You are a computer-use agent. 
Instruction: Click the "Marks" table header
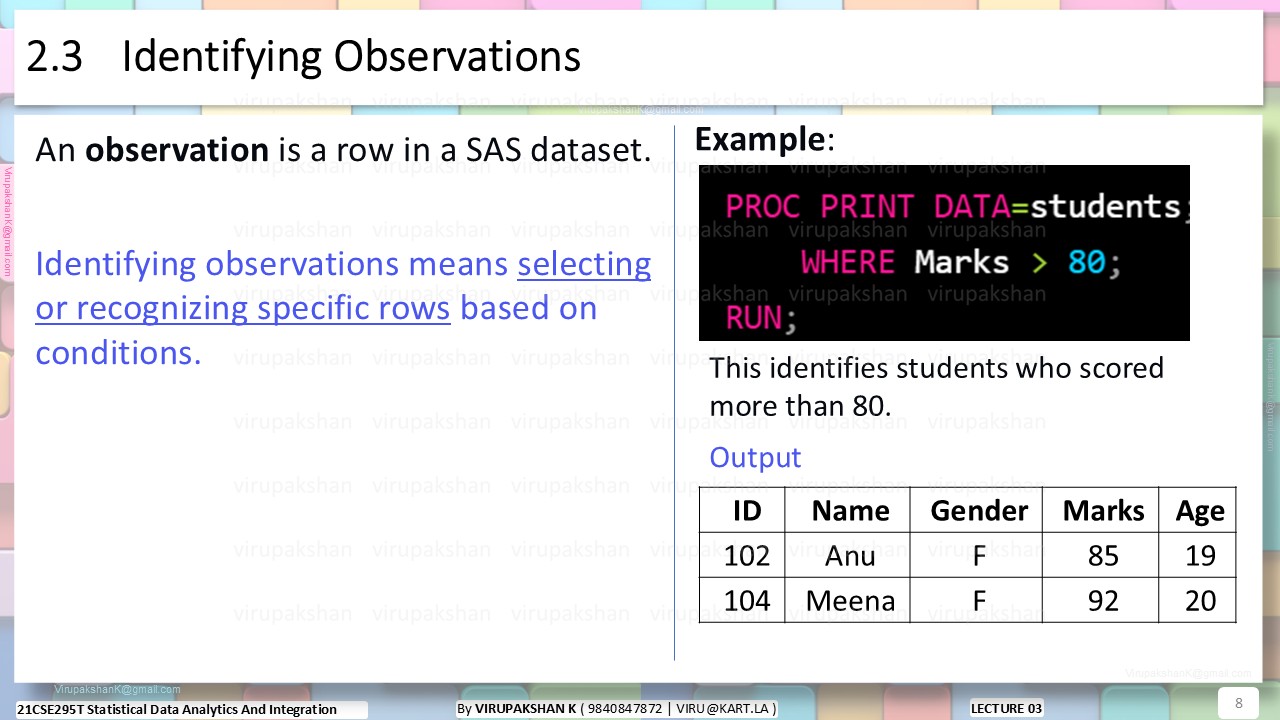(x=1100, y=510)
